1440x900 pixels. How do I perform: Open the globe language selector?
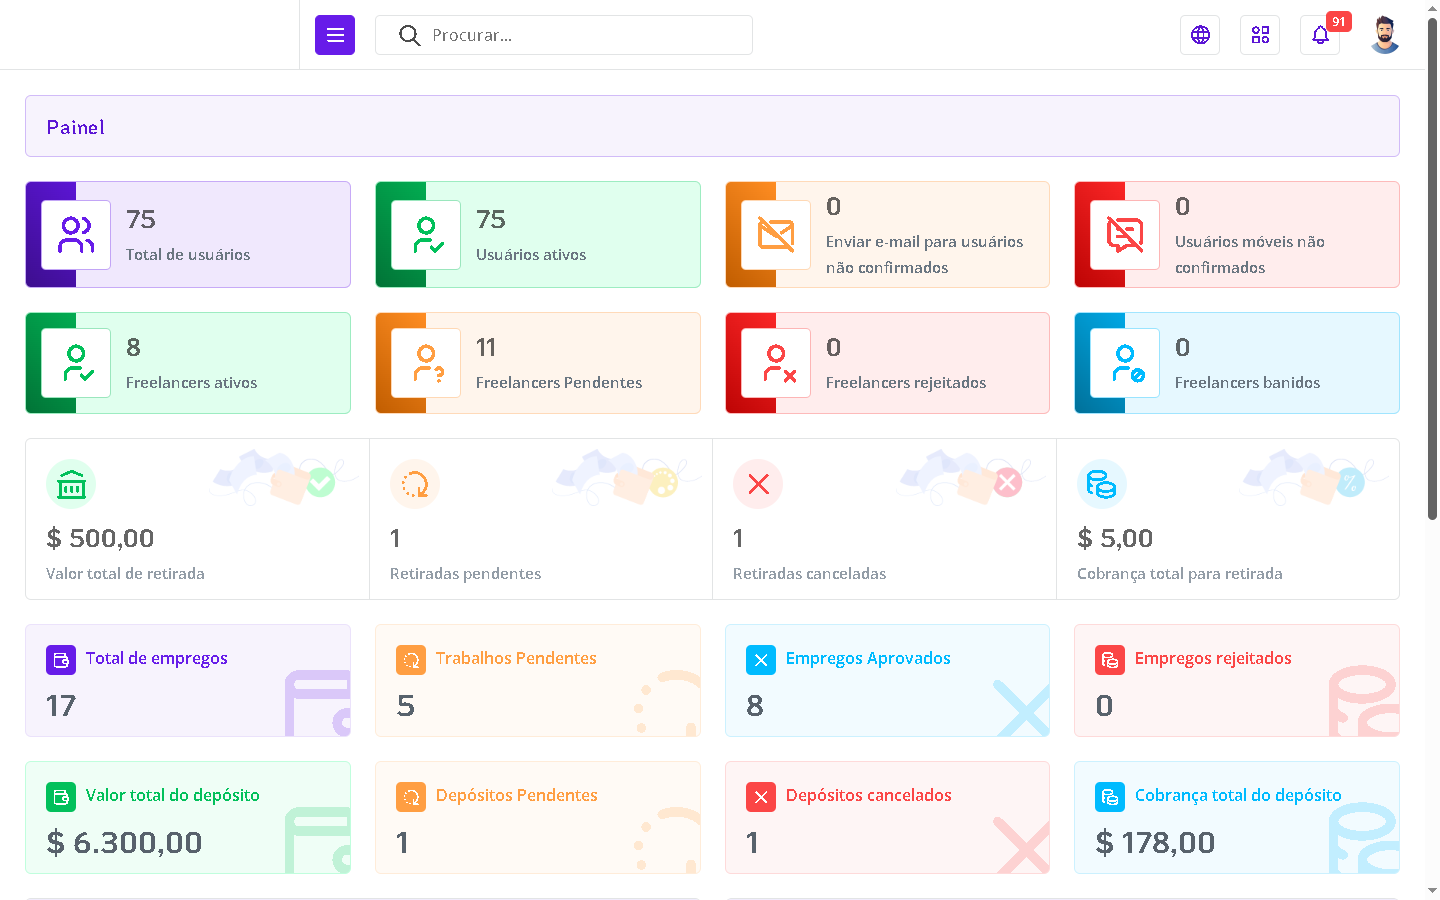[1200, 35]
